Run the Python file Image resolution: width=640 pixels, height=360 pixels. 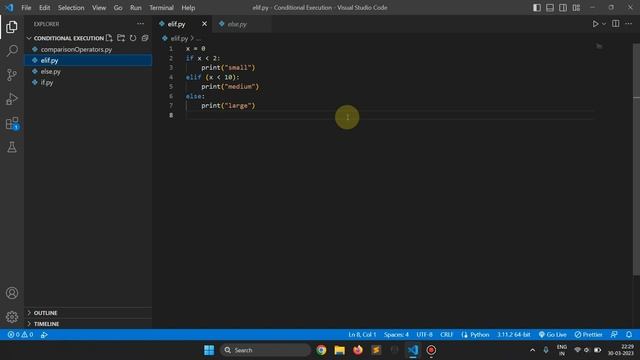tap(595, 24)
